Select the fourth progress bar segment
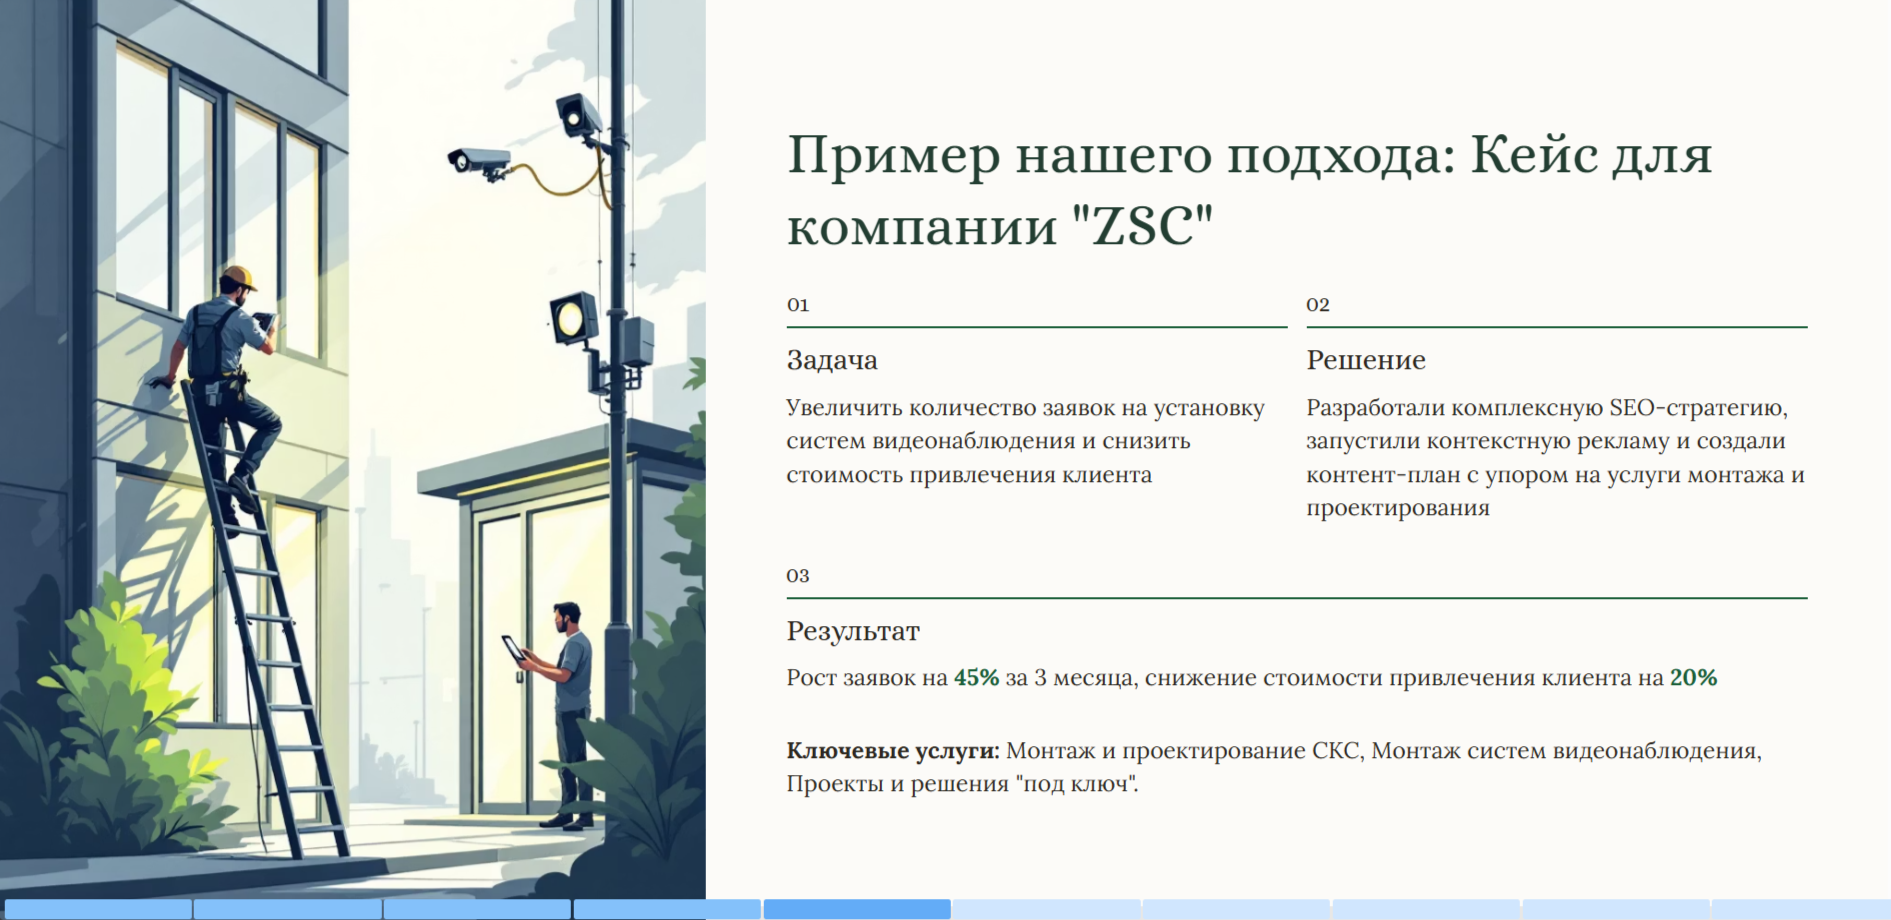1891x920 pixels. point(667,909)
